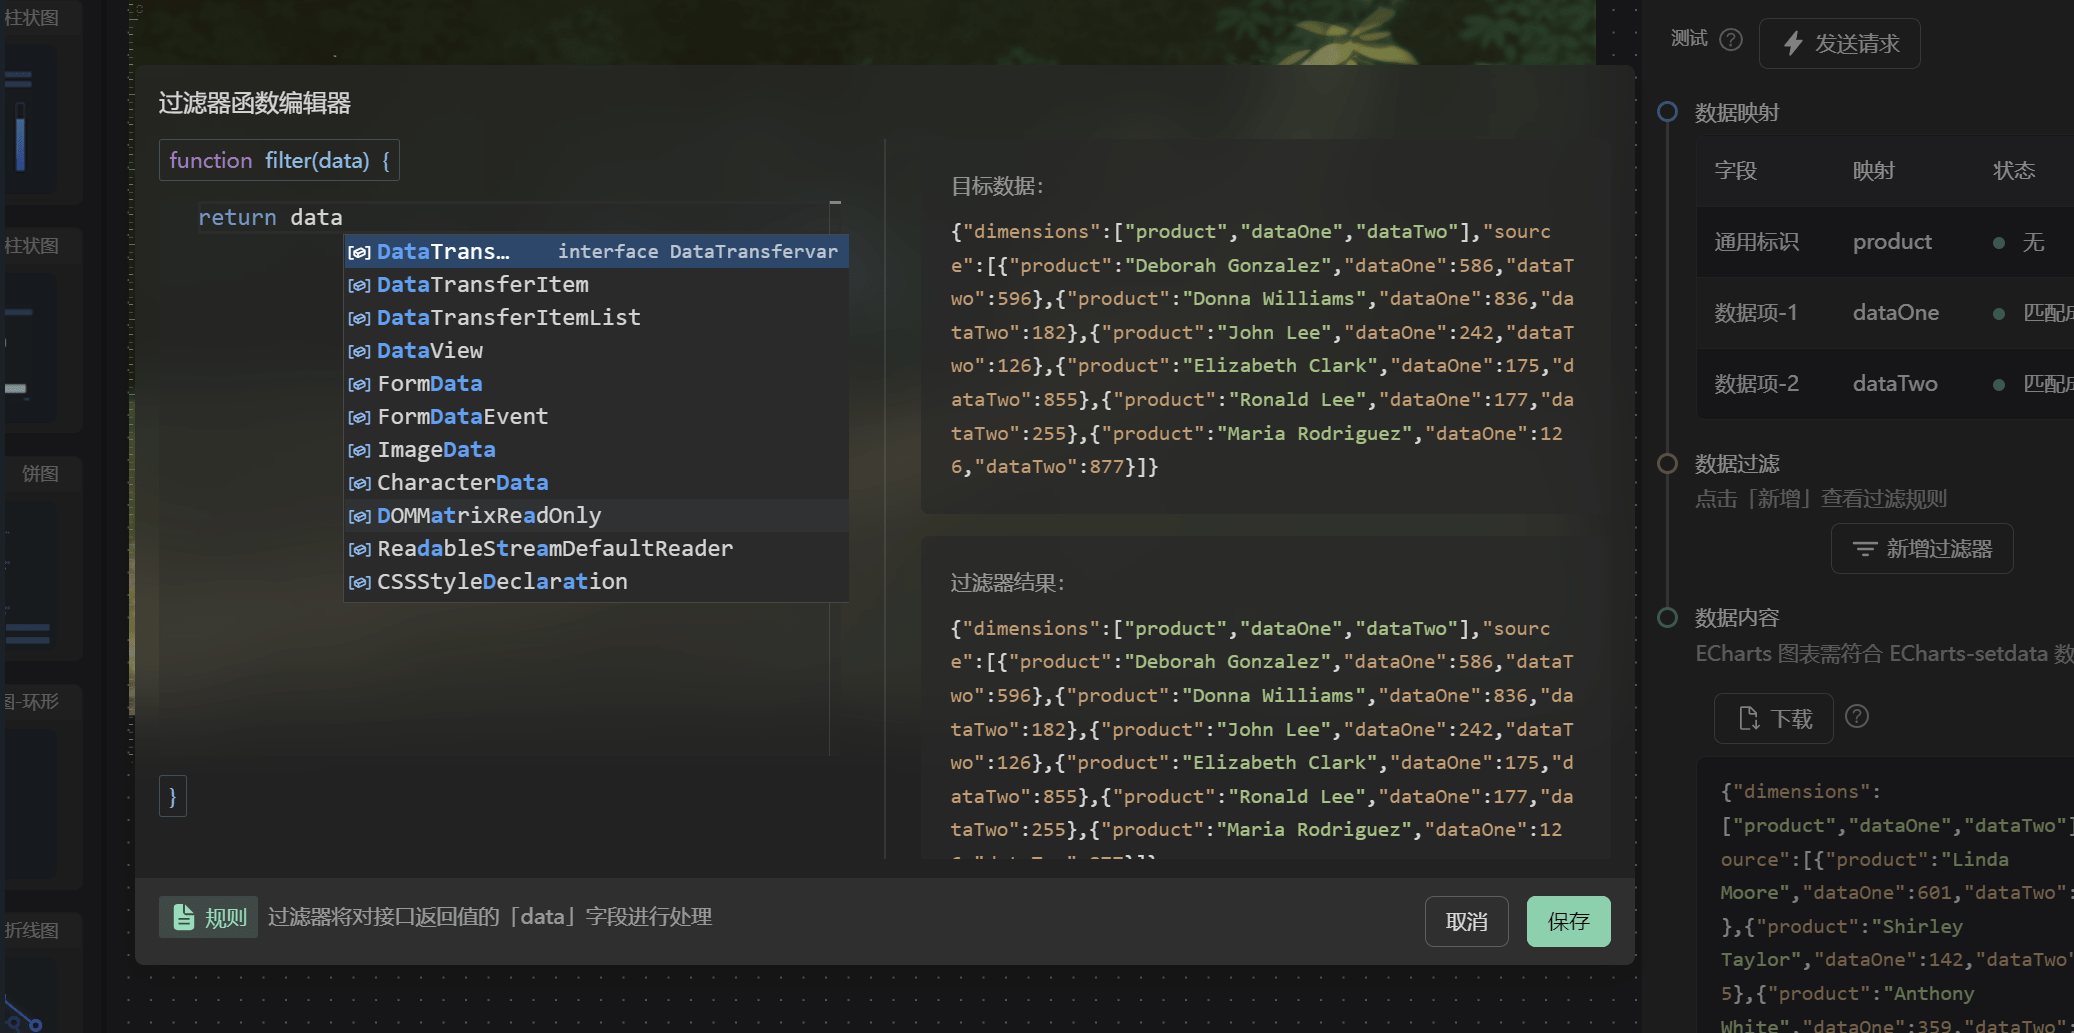Screen dimensions: 2074x1033
Task: Click the help icon beside 测试
Action: pos(1731,40)
